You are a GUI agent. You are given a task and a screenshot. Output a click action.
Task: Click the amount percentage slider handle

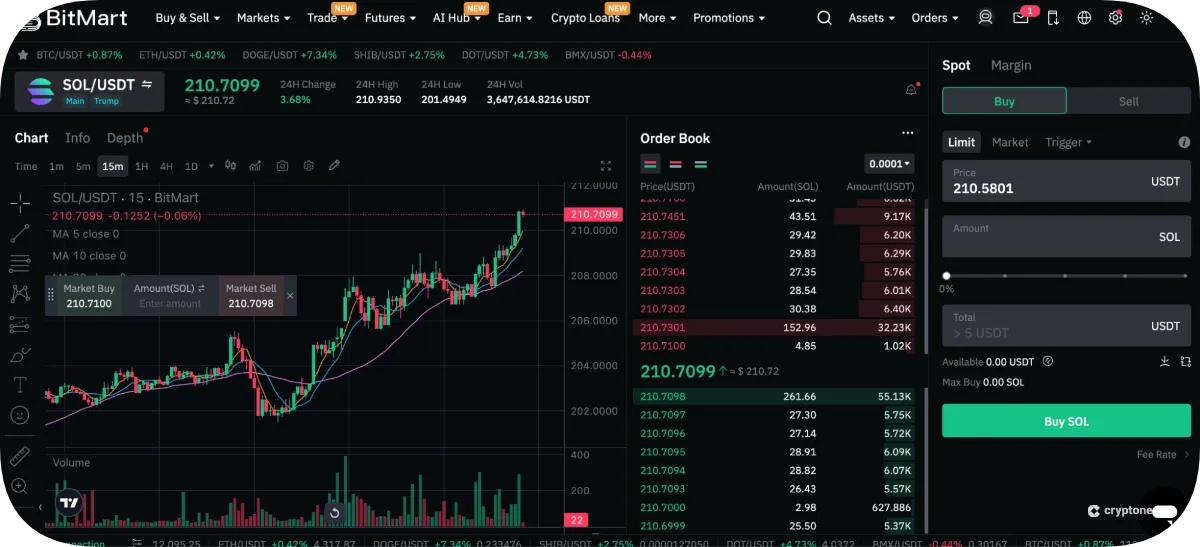[946, 276]
